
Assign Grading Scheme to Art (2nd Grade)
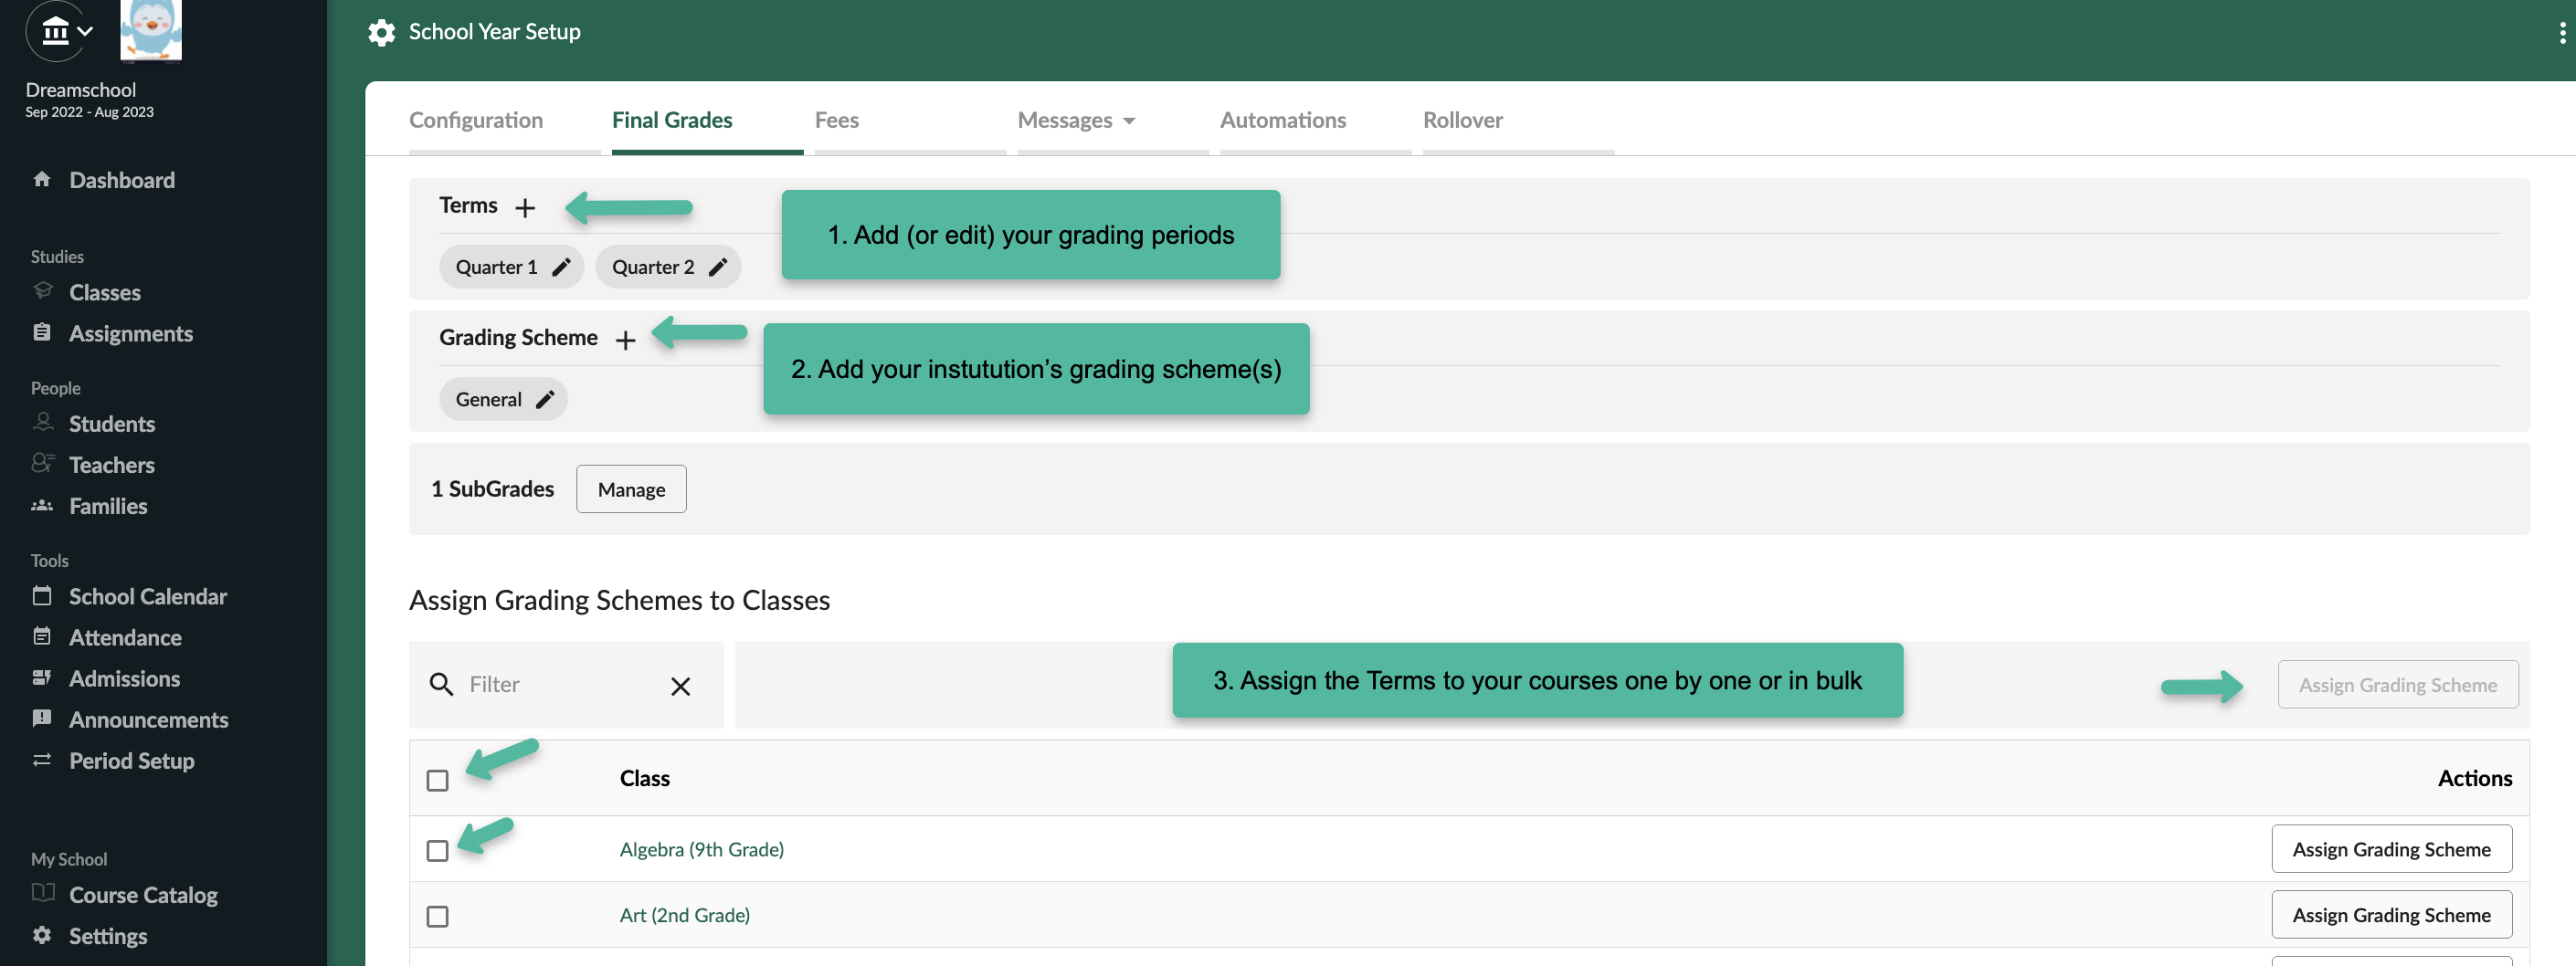pos(2391,915)
